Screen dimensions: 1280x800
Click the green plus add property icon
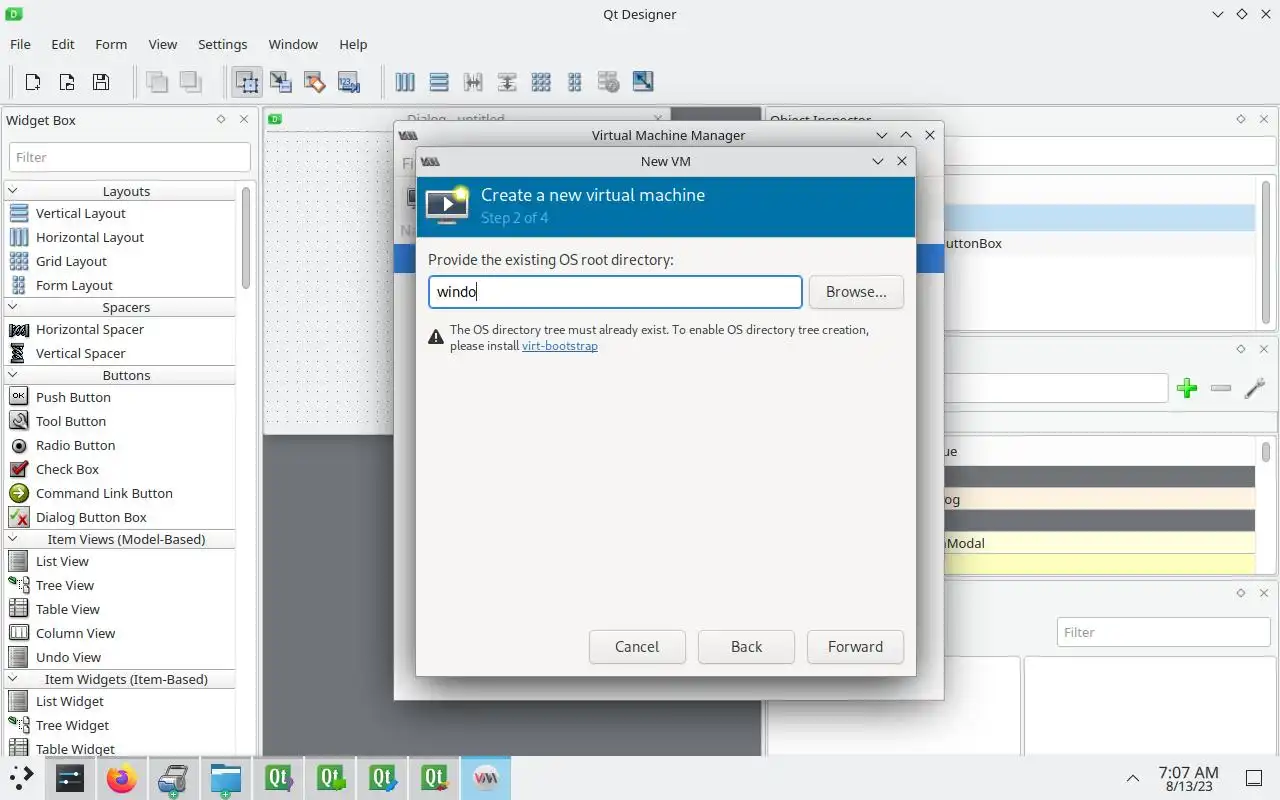1187,388
